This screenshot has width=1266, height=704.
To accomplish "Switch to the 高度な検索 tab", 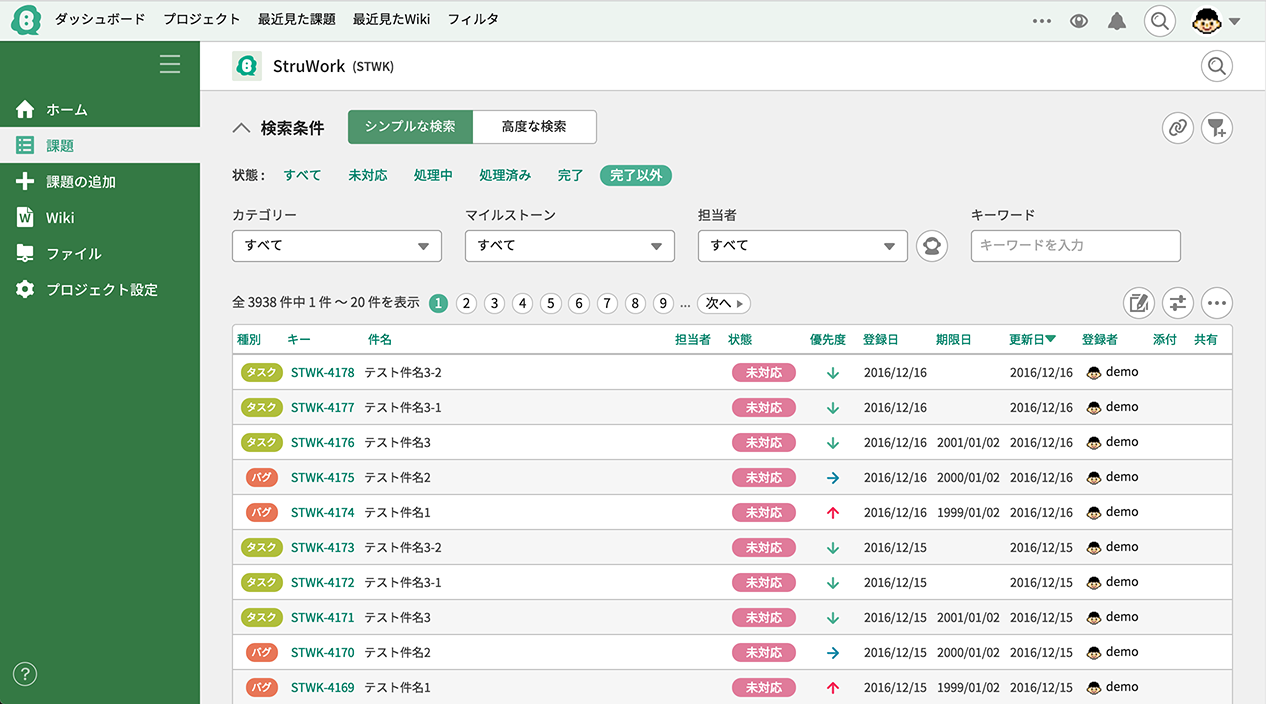I will (x=535, y=127).
